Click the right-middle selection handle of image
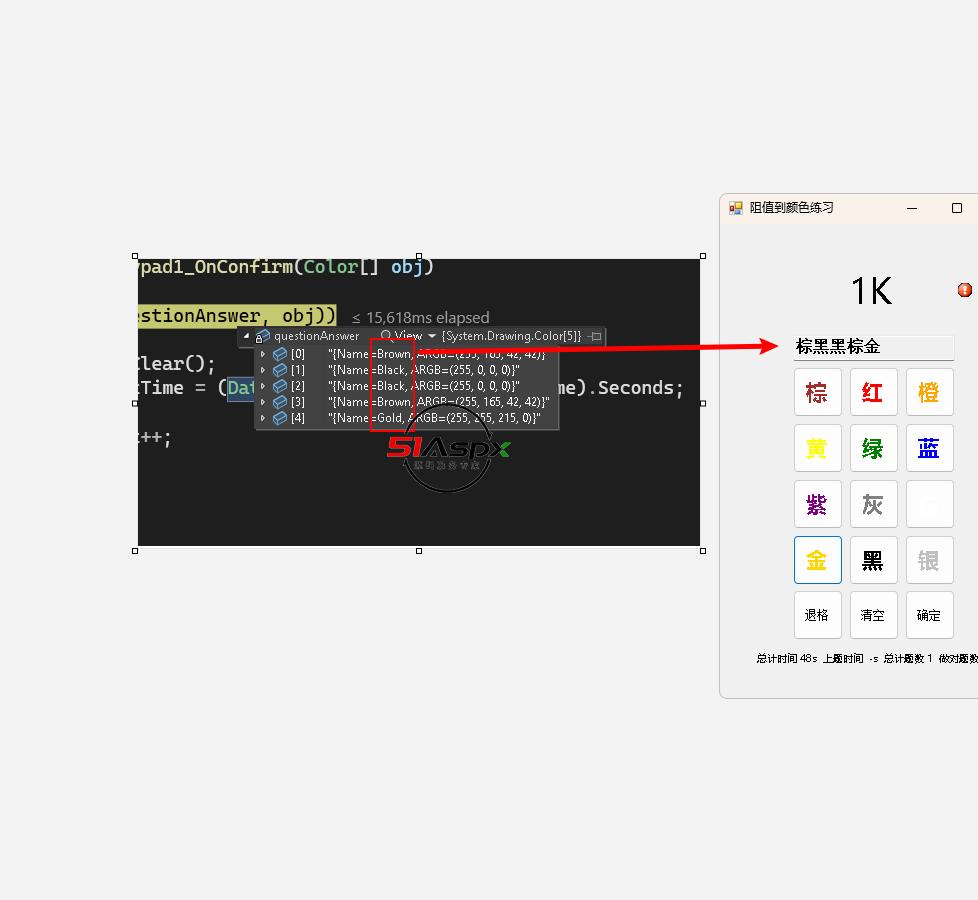The width and height of the screenshot is (978, 900). (703, 404)
